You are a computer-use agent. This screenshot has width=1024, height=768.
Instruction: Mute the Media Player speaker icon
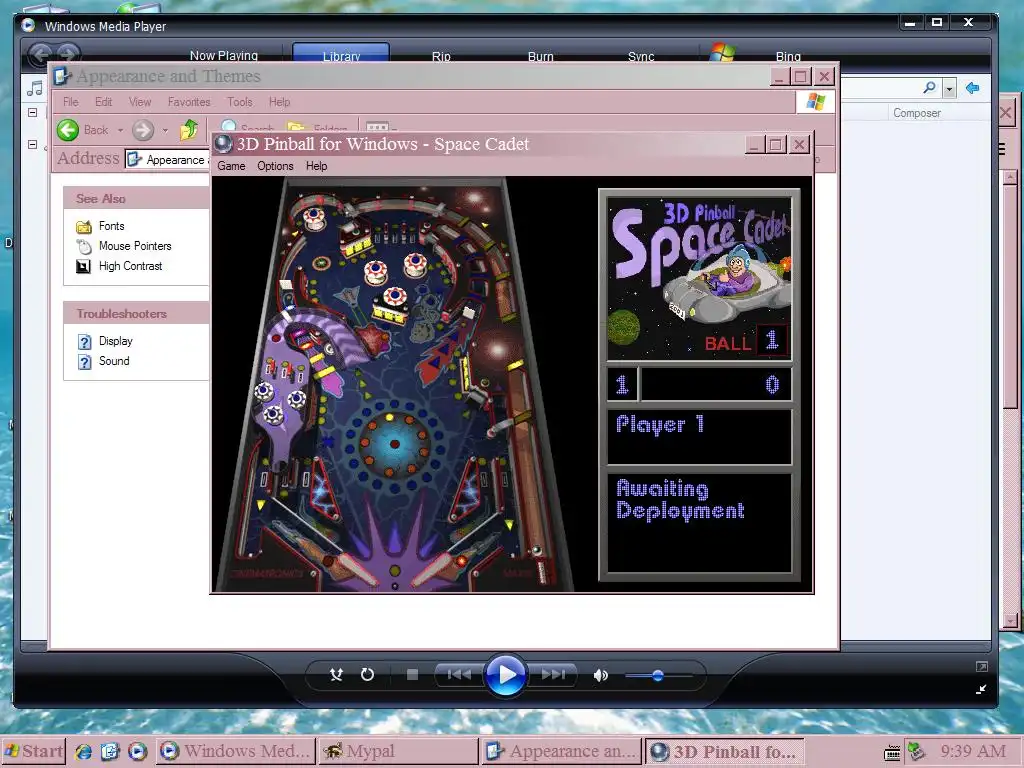click(600, 675)
